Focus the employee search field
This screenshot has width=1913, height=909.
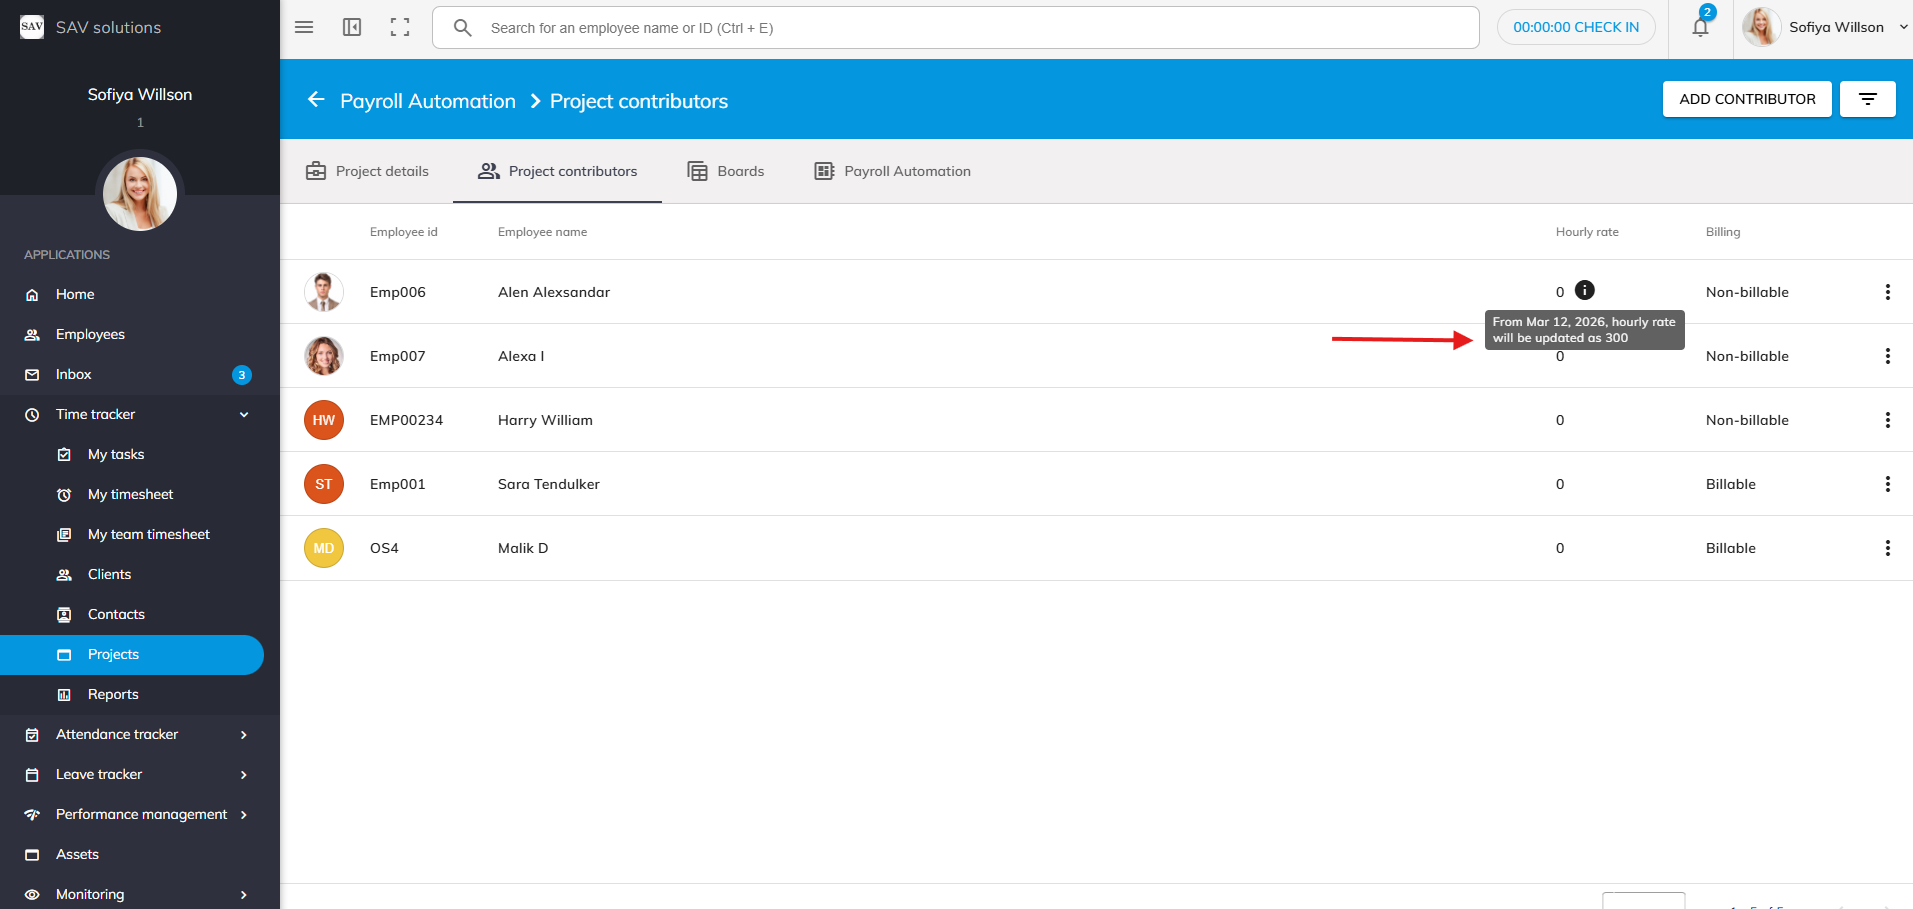coord(970,28)
